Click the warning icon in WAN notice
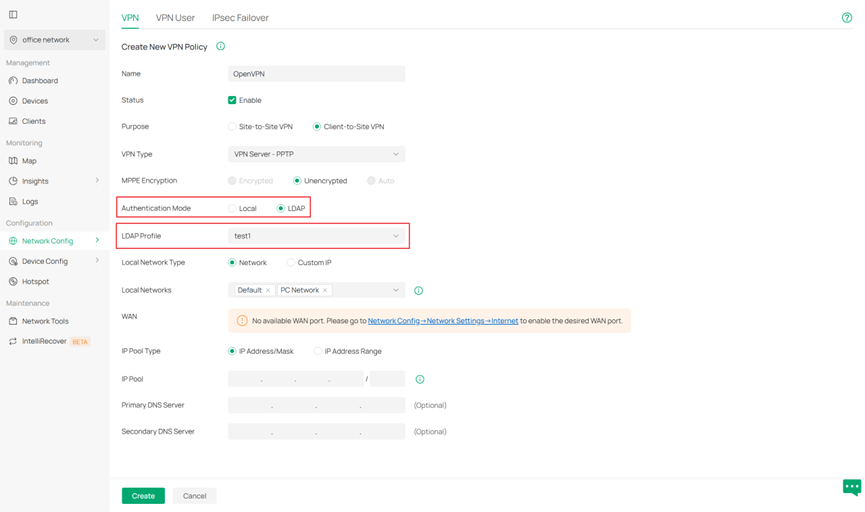 click(242, 321)
